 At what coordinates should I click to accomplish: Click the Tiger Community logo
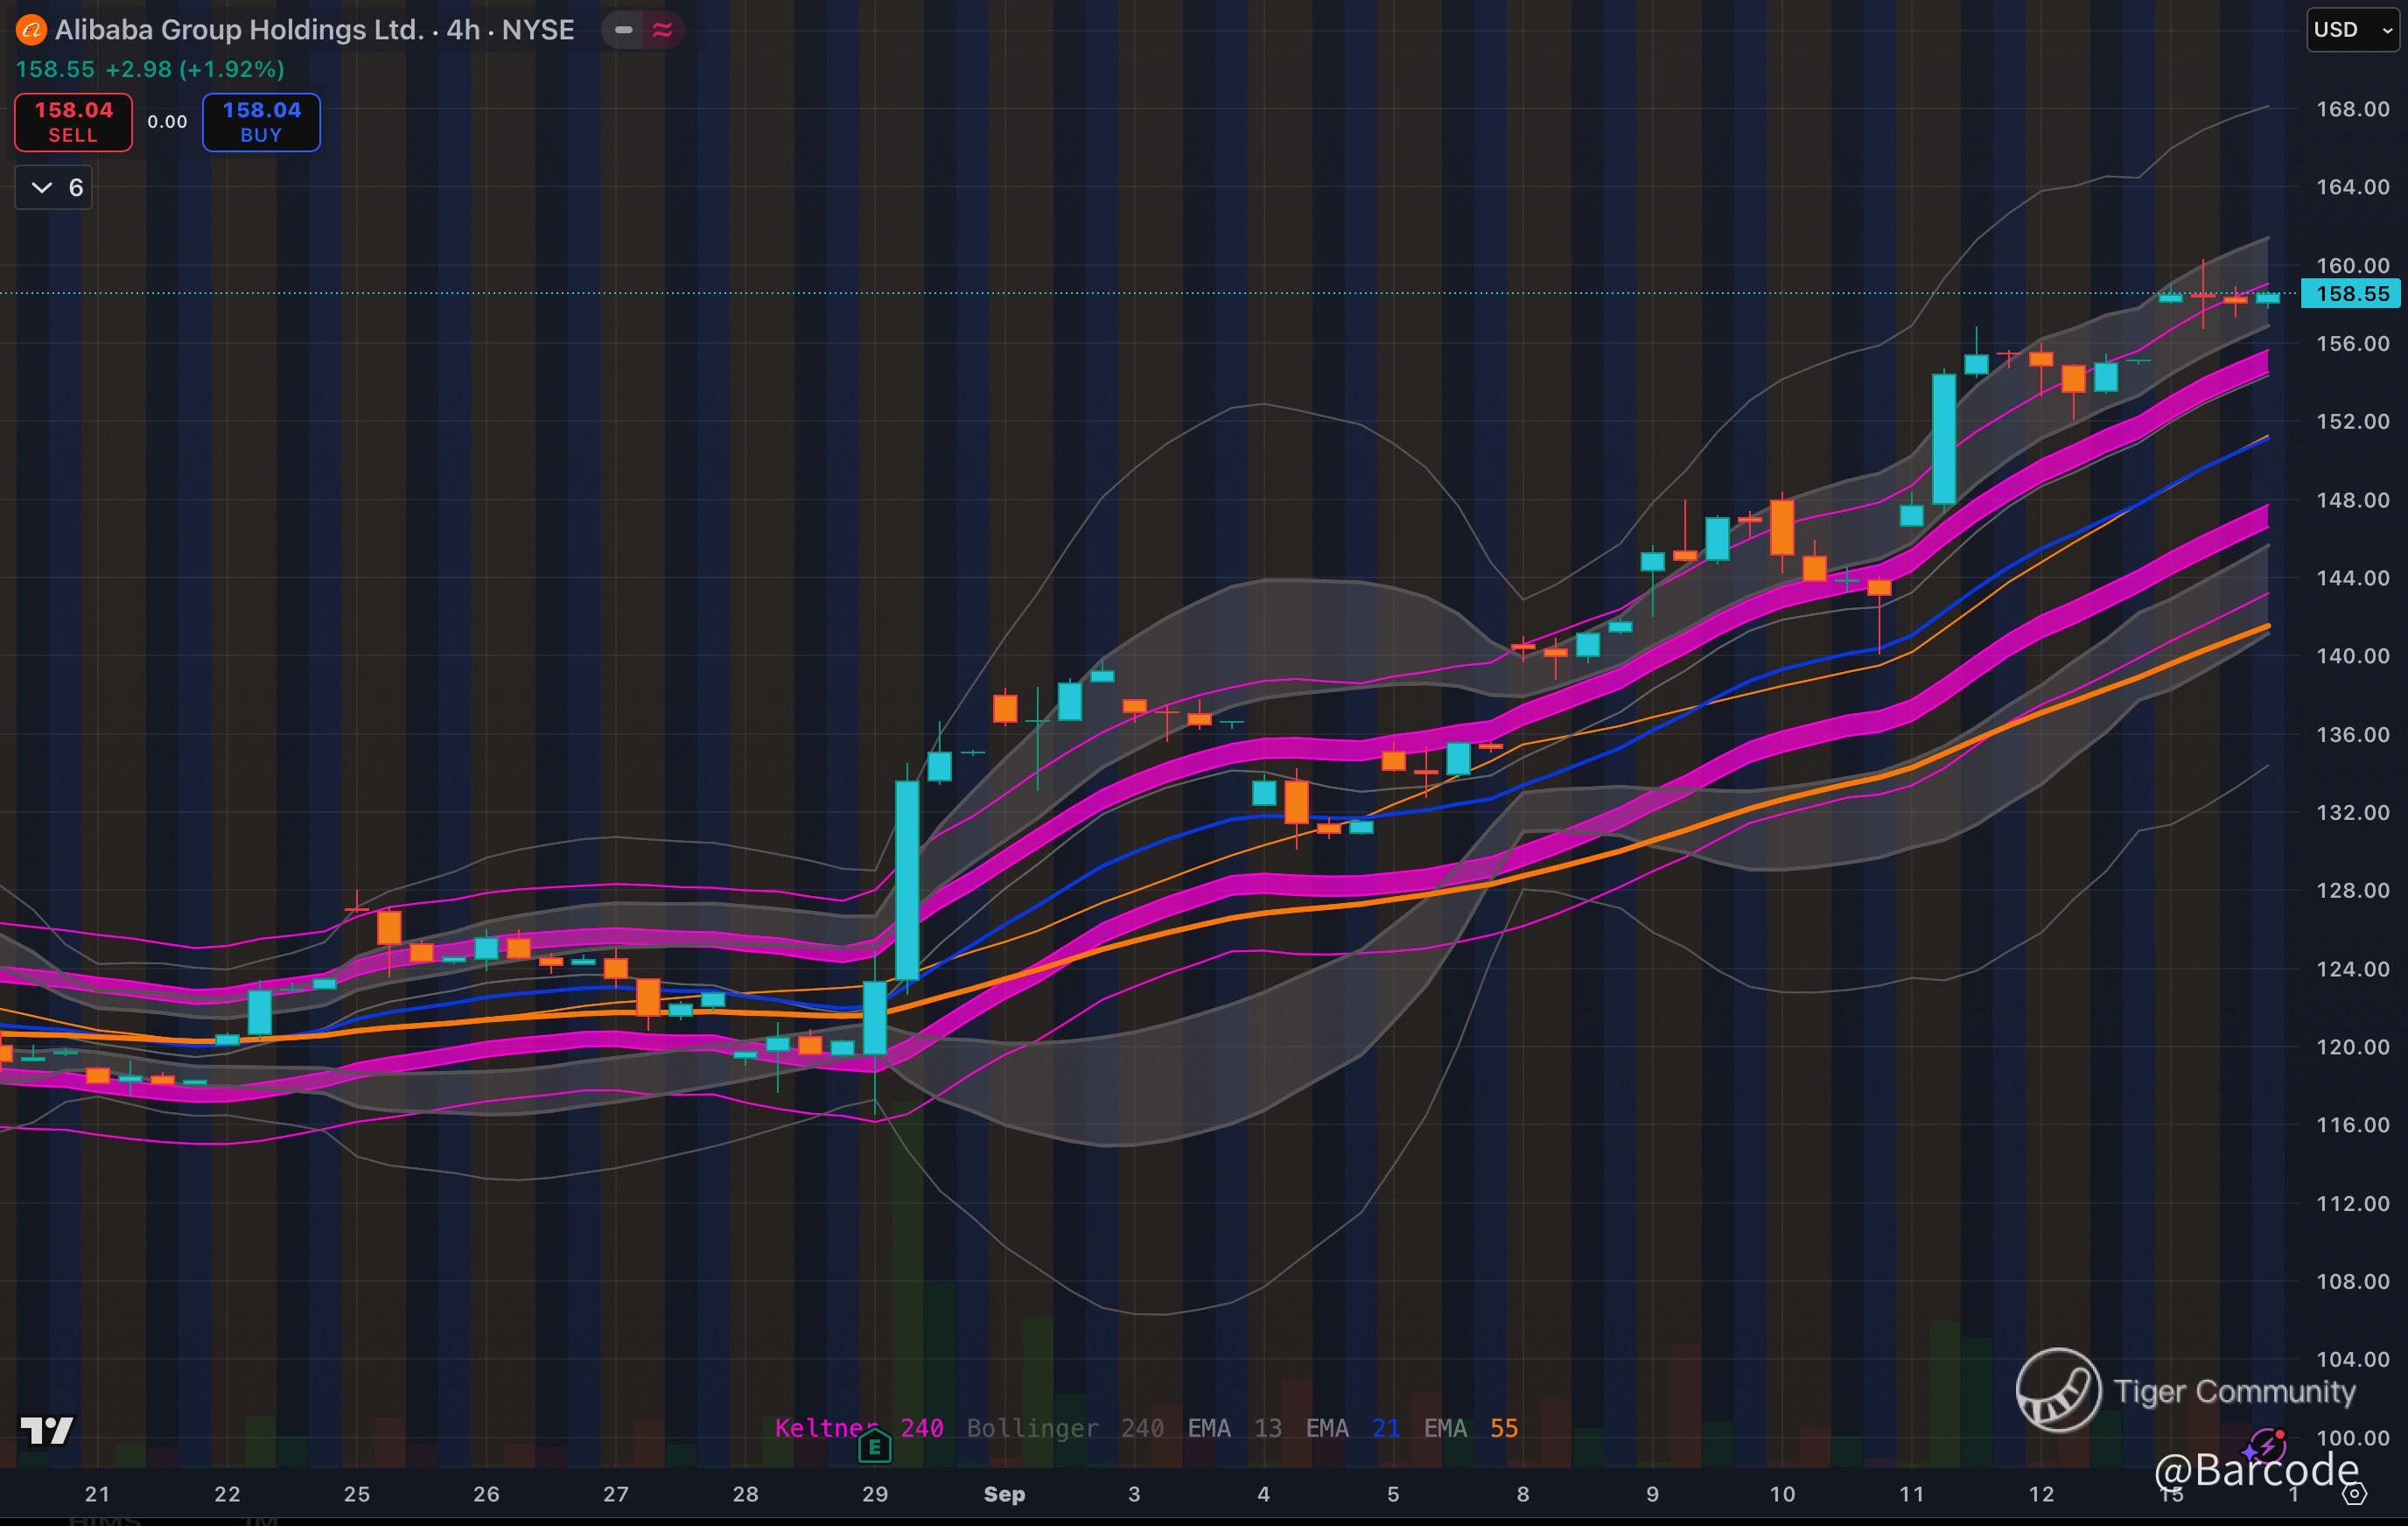(2058, 1390)
